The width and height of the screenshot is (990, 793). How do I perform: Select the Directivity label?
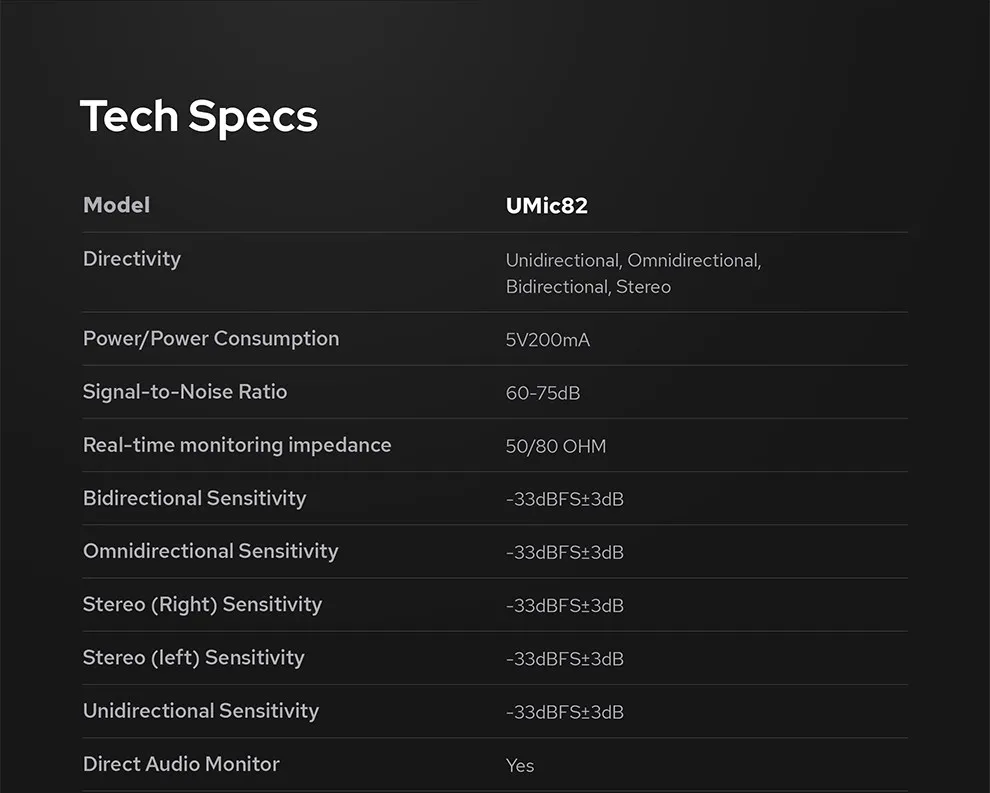132,259
